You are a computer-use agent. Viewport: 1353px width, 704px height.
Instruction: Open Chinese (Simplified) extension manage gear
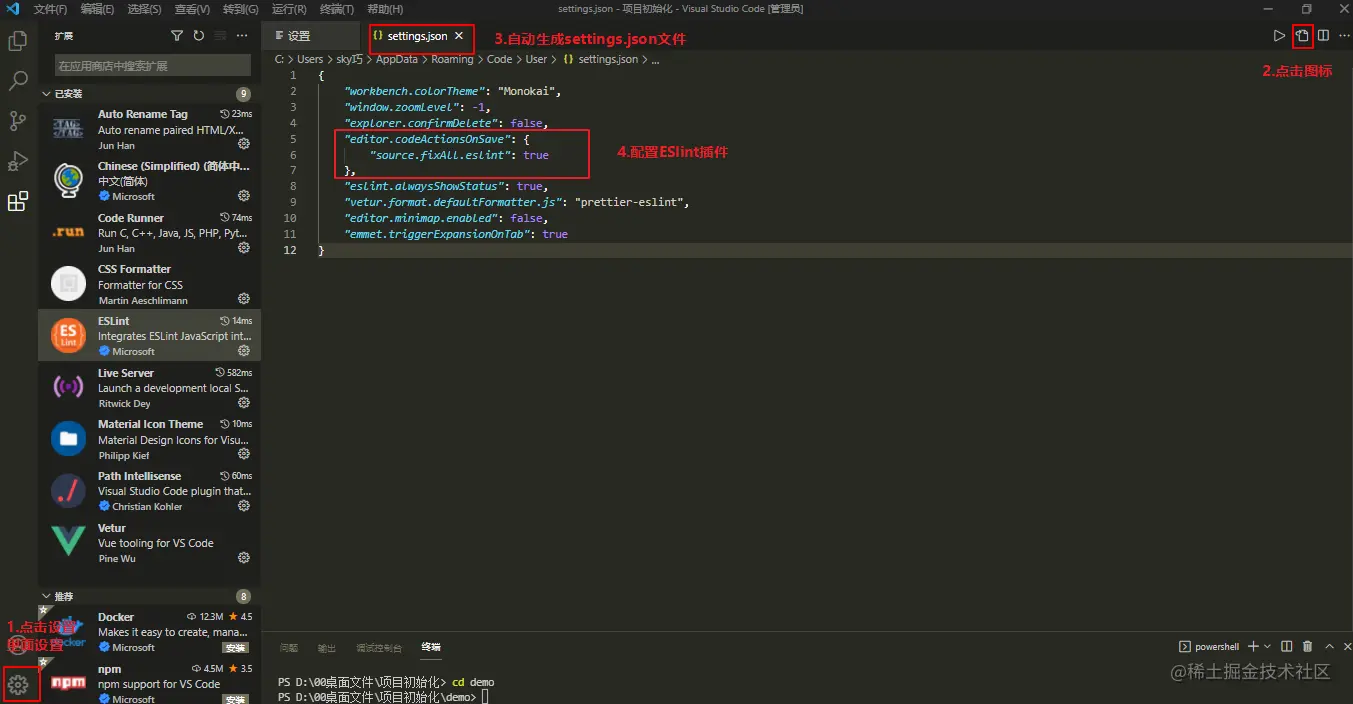tap(244, 196)
